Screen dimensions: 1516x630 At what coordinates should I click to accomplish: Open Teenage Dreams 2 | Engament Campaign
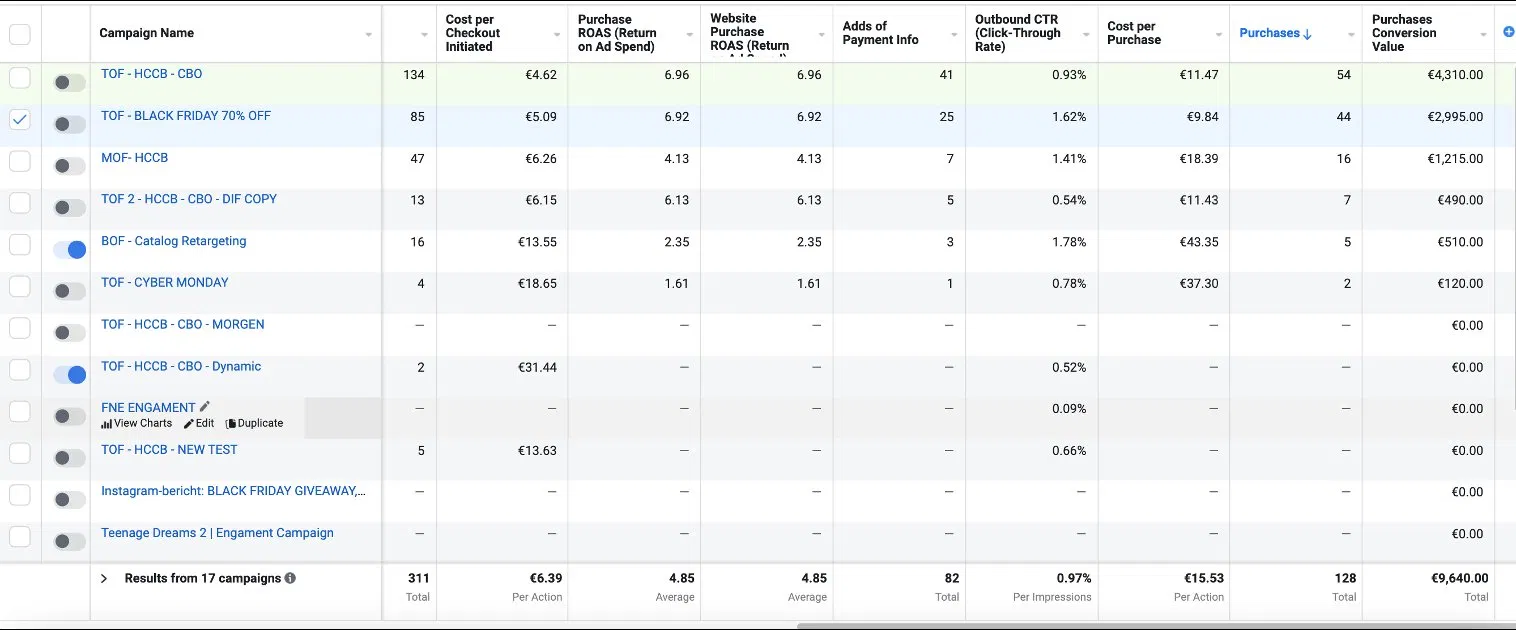coord(217,533)
